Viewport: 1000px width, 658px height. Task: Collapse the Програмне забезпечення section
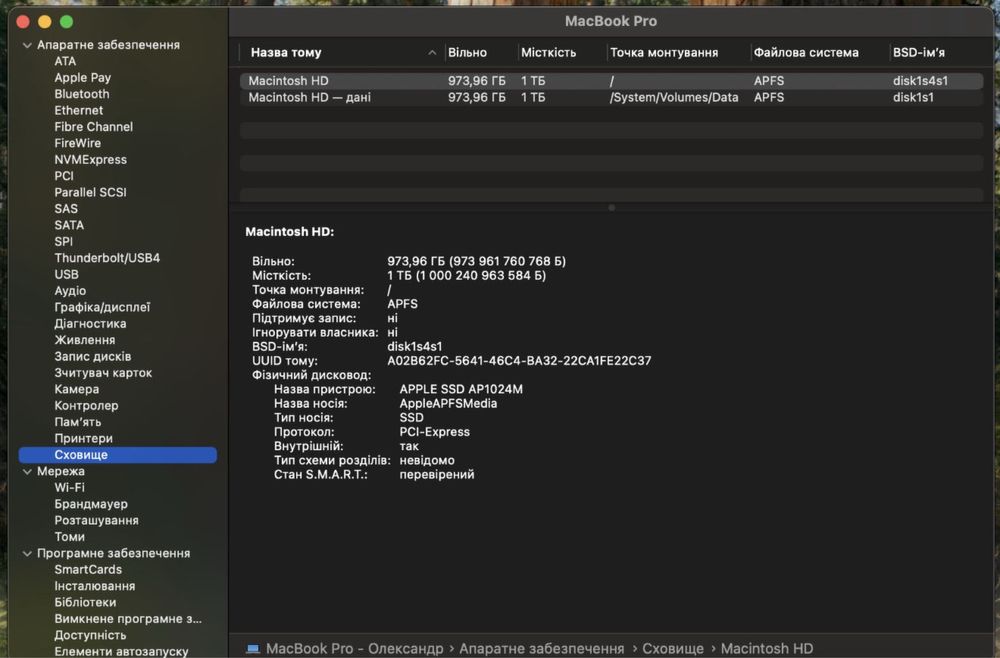[x=27, y=553]
